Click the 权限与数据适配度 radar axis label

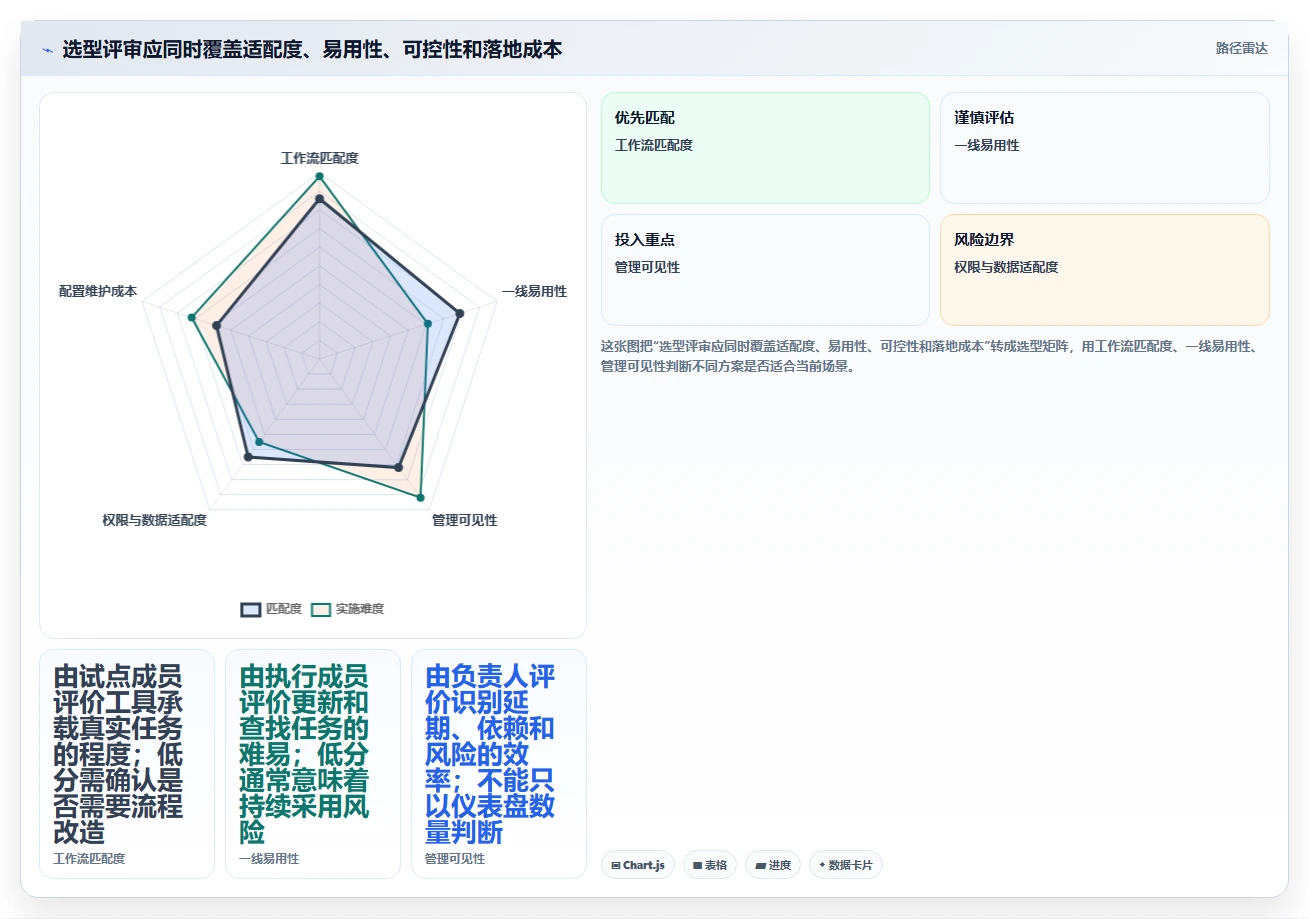click(155, 520)
